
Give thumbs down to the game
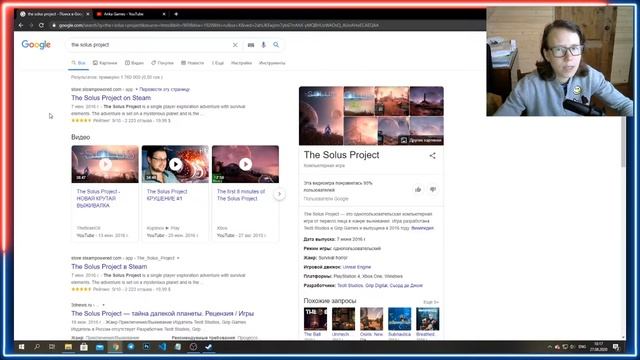(x=433, y=189)
